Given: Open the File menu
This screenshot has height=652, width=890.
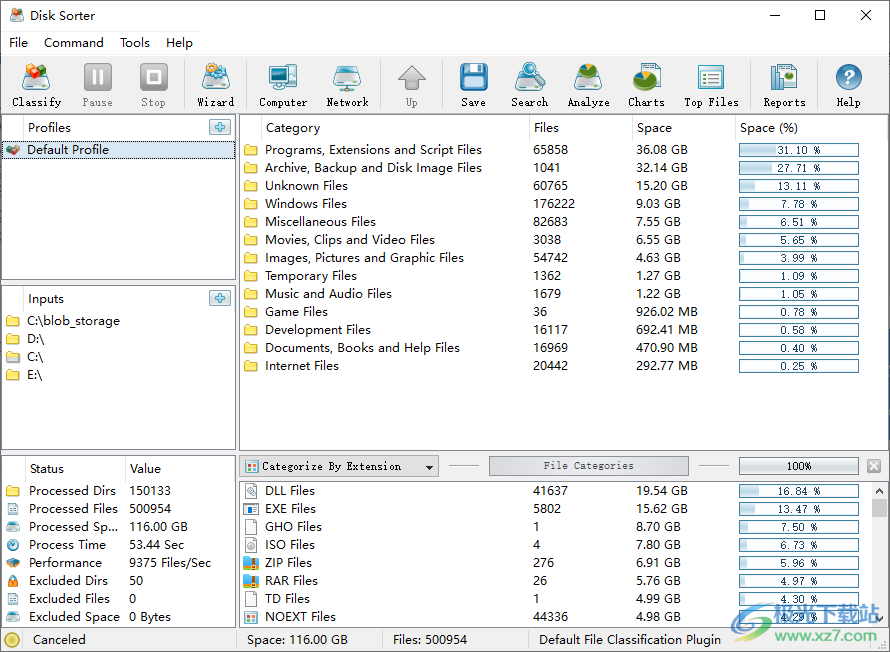Looking at the screenshot, I should [x=18, y=43].
